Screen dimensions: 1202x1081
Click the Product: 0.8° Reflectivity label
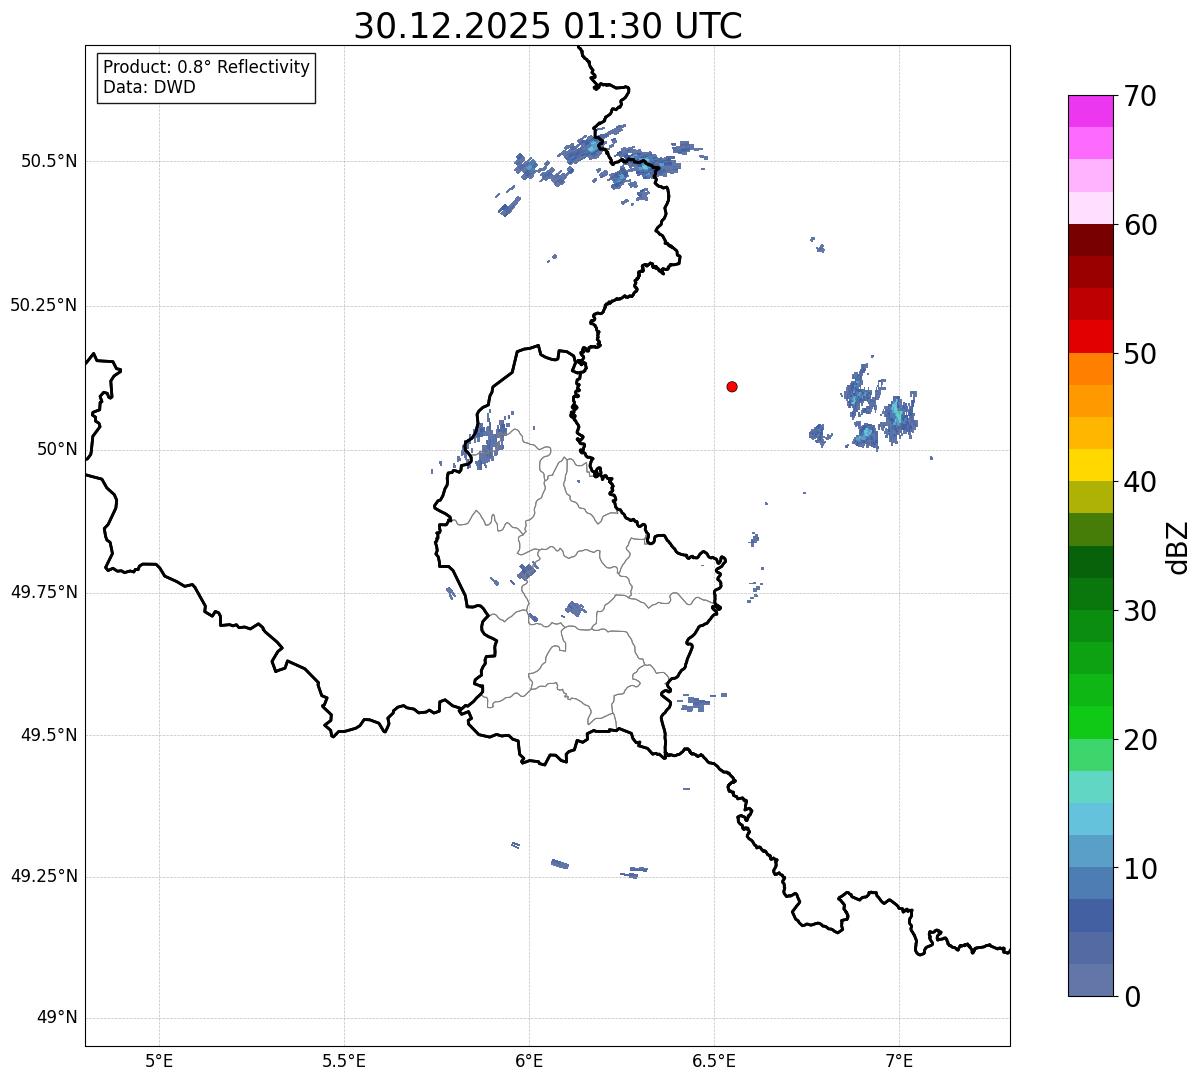coord(207,67)
